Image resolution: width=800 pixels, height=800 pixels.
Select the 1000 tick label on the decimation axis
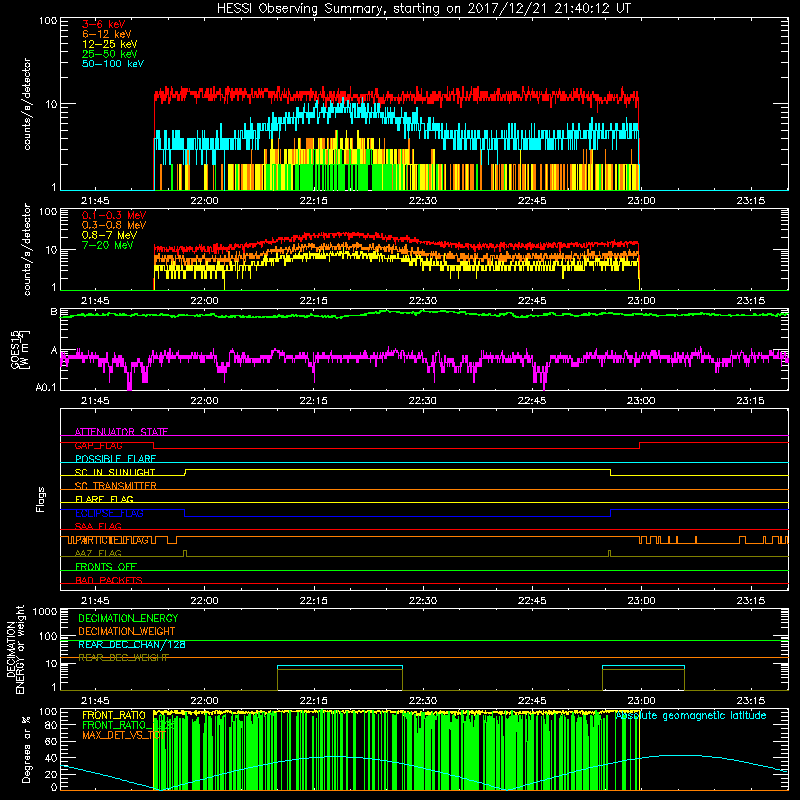coord(45,611)
